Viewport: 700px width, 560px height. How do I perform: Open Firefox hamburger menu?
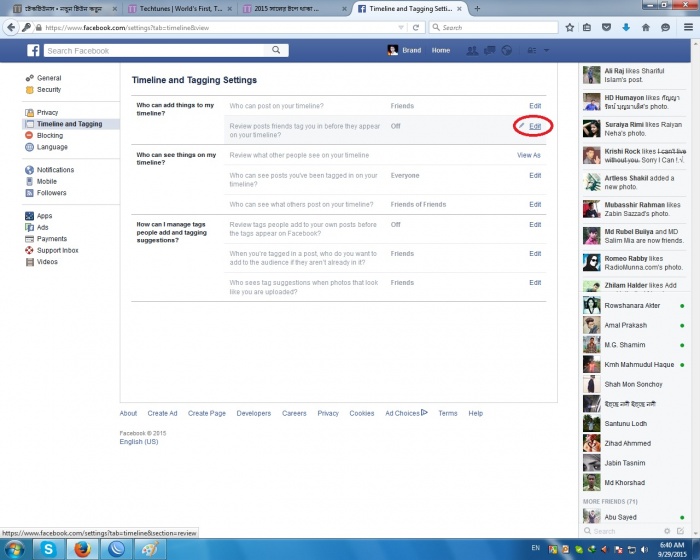tap(688, 27)
